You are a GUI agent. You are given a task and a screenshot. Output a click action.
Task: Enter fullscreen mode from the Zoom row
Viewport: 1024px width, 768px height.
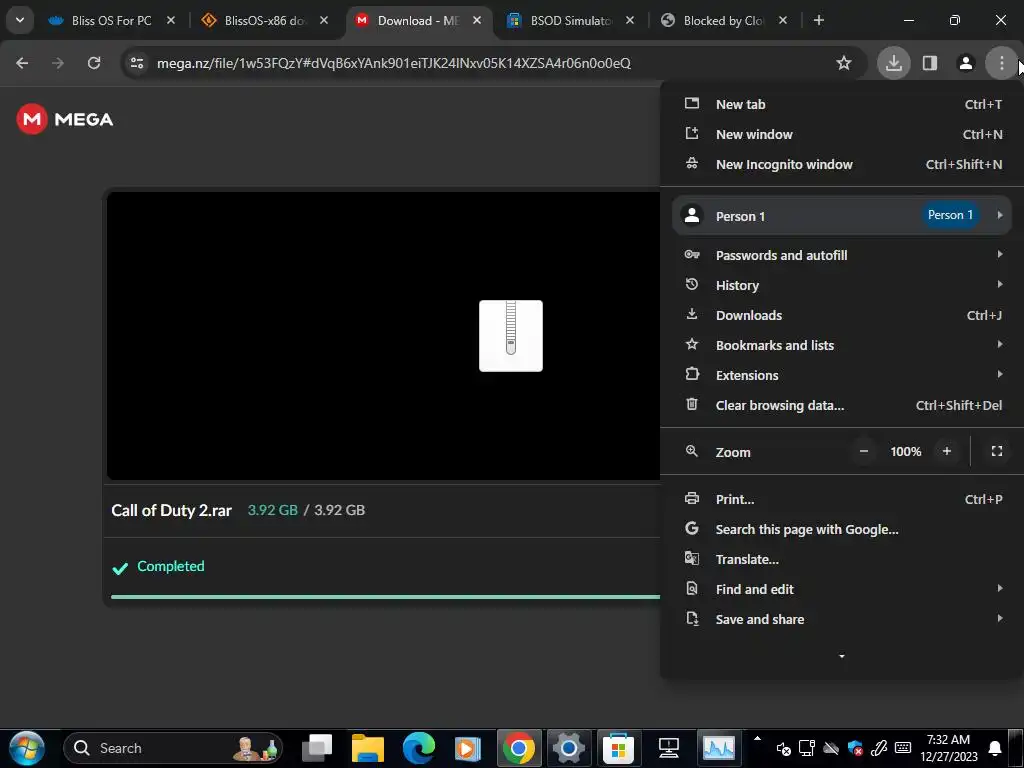coord(997,451)
